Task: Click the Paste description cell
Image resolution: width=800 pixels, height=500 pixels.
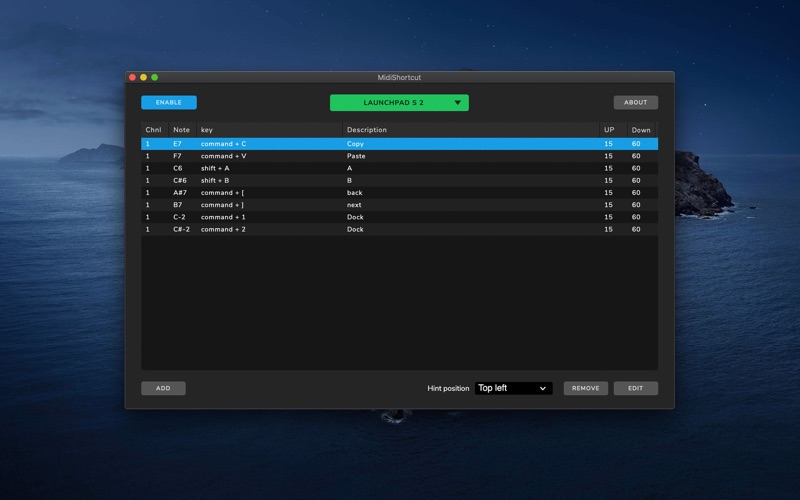Action: 356,156
